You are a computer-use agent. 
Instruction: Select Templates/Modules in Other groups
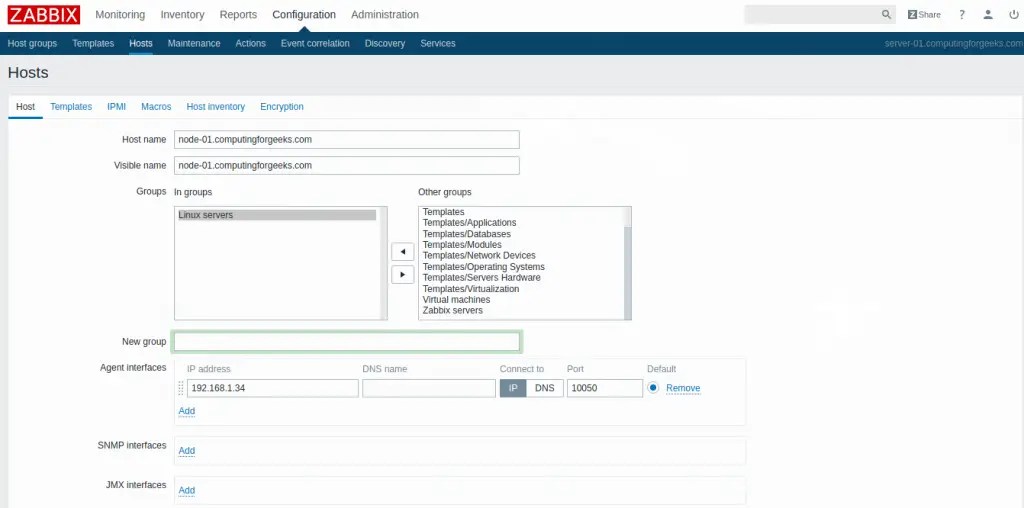coord(462,245)
